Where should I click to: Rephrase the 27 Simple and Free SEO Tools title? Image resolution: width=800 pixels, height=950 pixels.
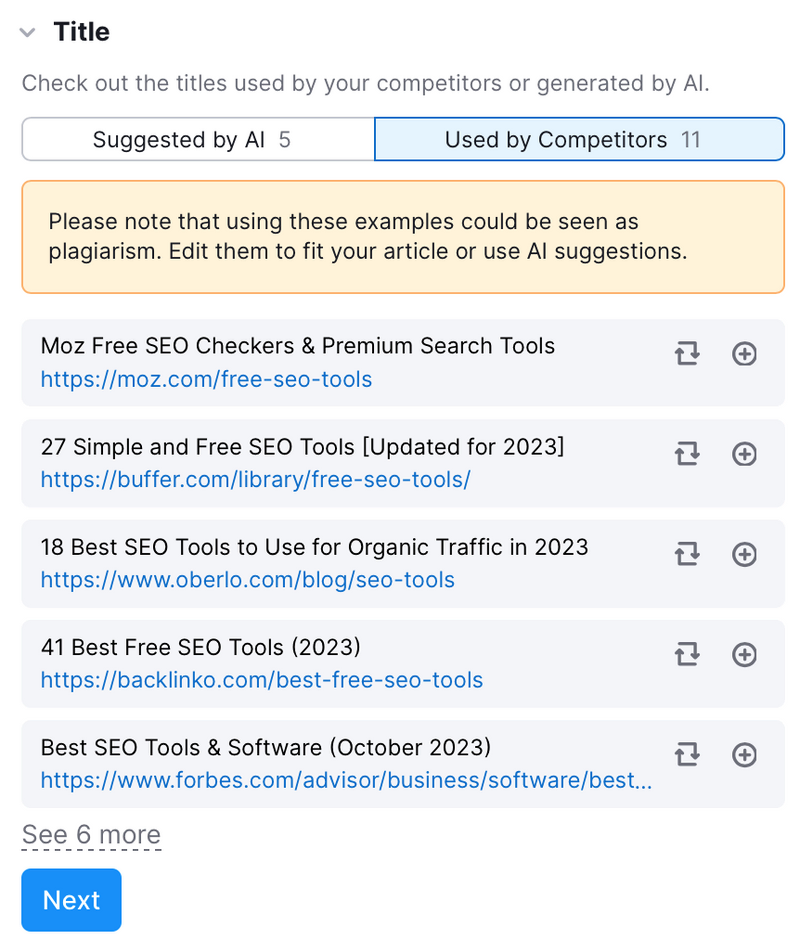687,454
